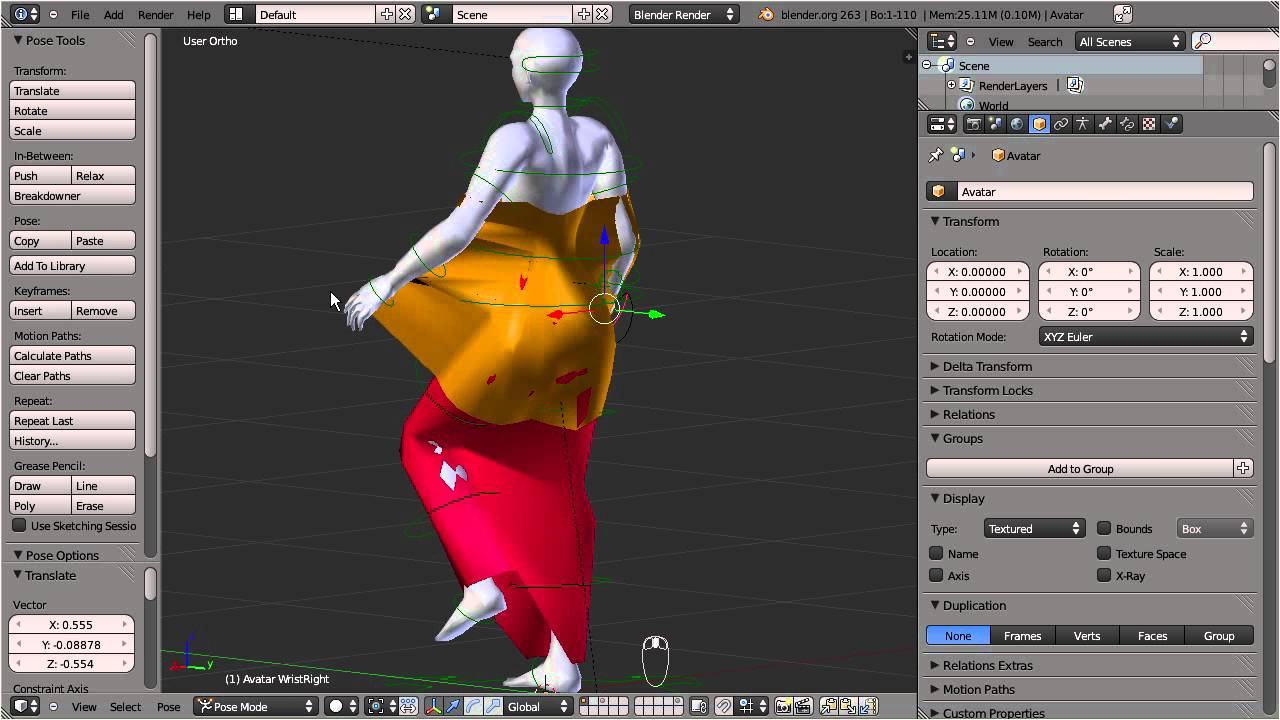Enable the Name display checkbox
The height and width of the screenshot is (720, 1280).
pyautogui.click(x=936, y=553)
